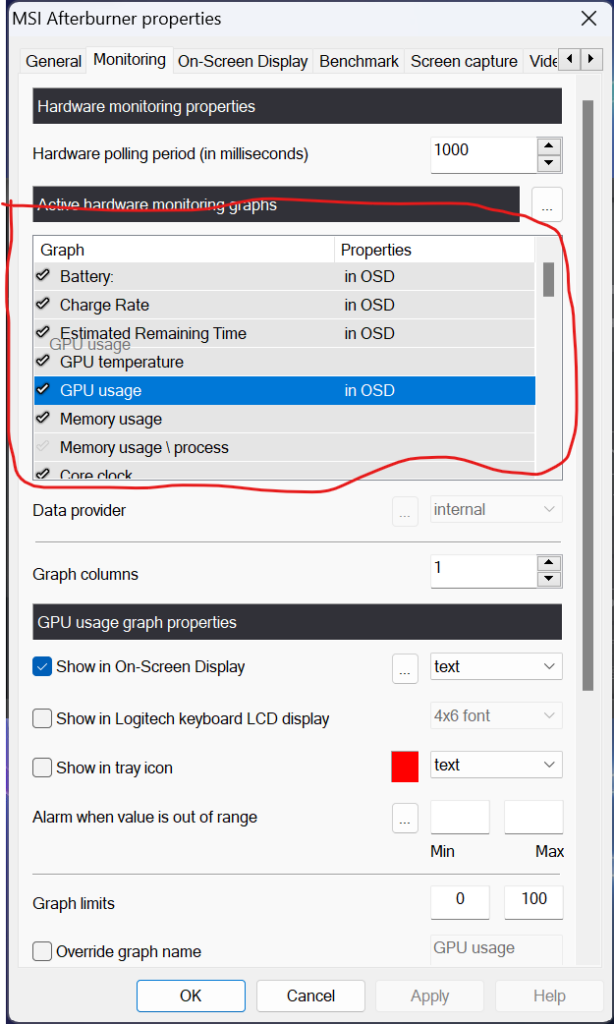Open the partially visible Video tab

click(542, 61)
